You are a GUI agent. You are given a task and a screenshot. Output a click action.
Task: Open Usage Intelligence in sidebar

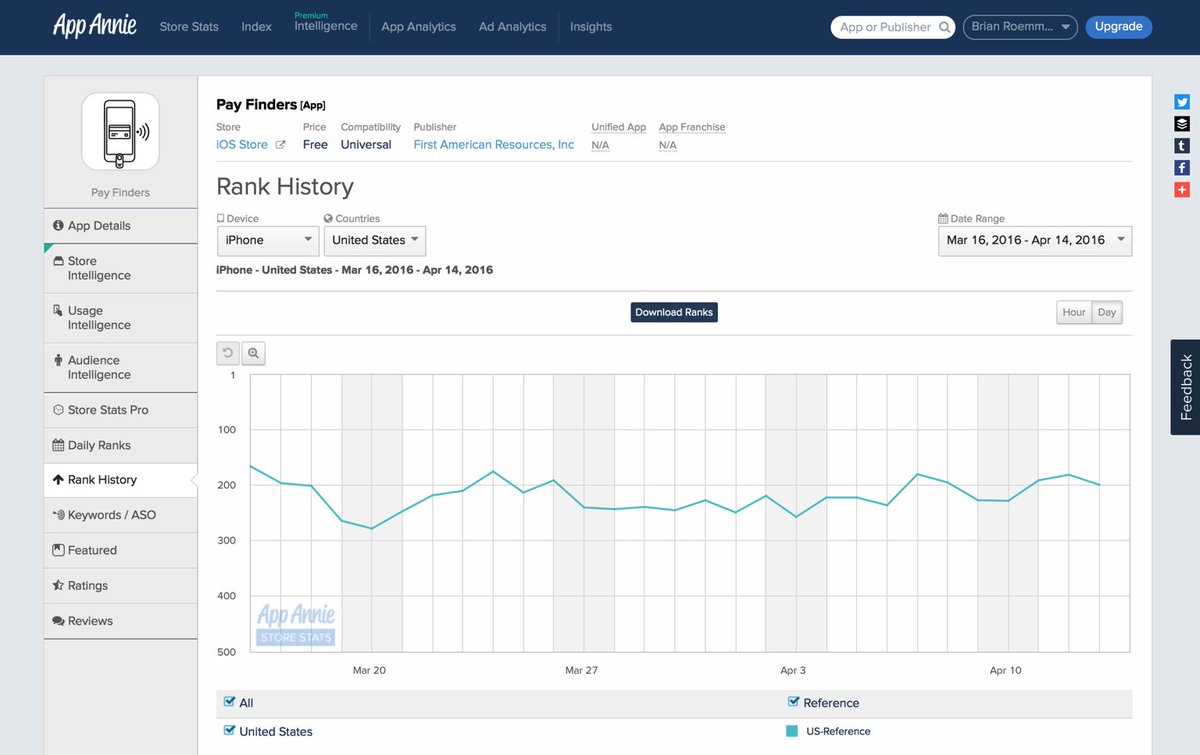coord(121,318)
